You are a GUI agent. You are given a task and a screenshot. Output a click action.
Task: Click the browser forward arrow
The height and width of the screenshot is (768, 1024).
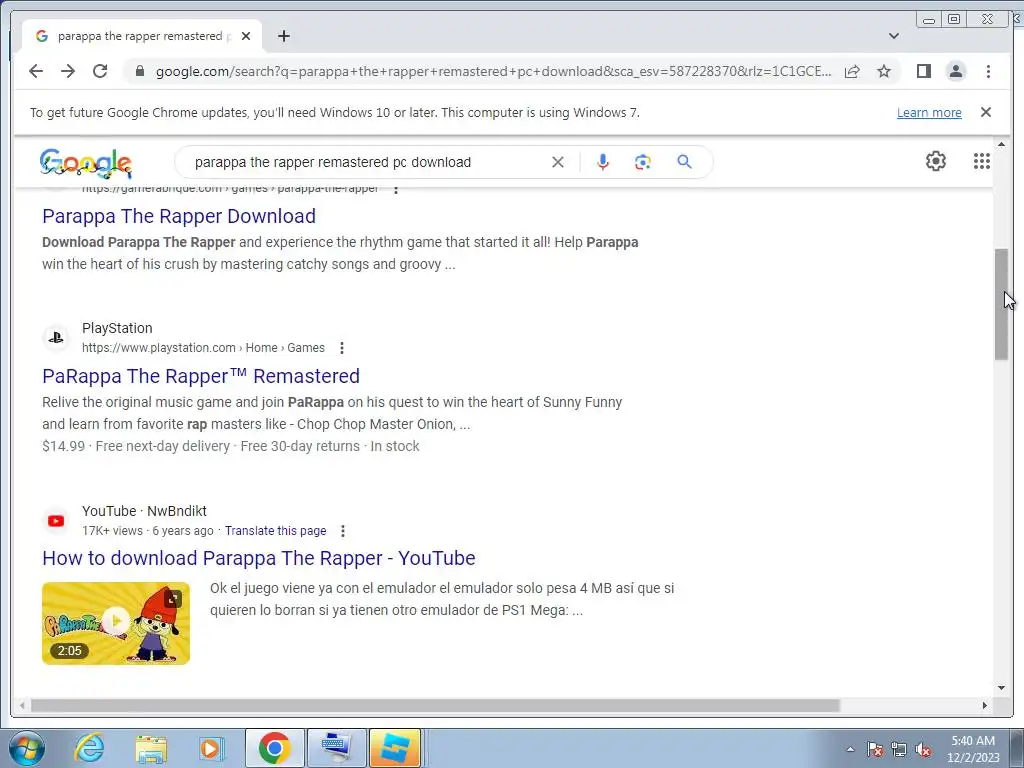68,71
